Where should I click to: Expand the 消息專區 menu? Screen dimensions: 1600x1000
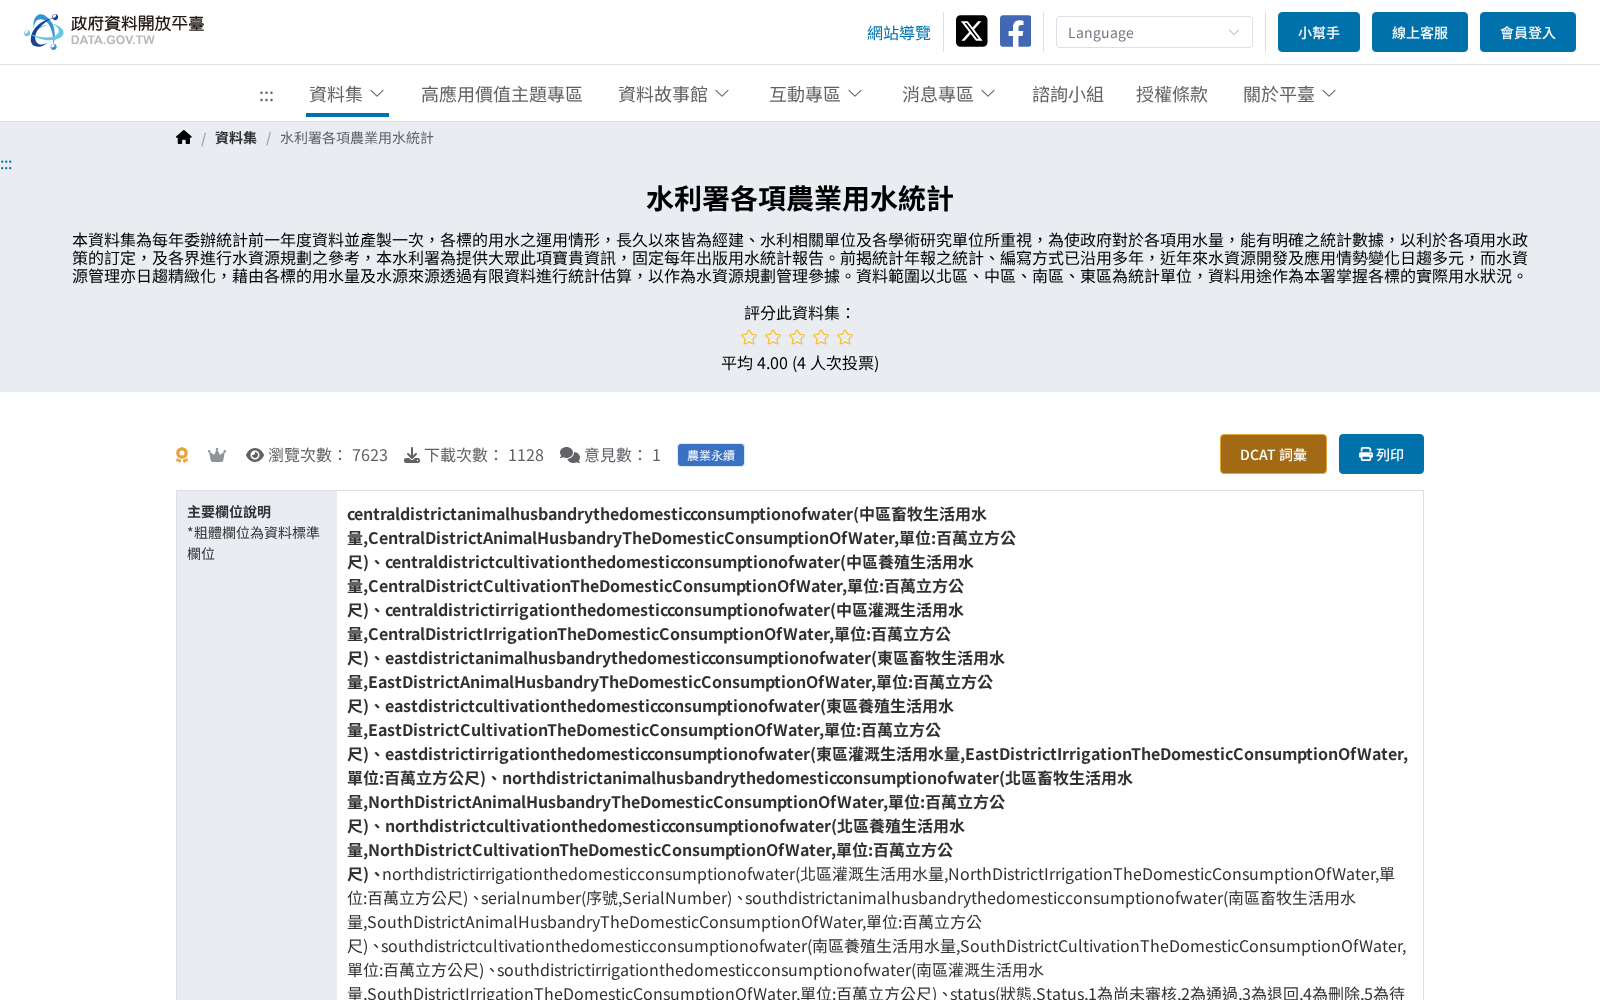click(949, 94)
